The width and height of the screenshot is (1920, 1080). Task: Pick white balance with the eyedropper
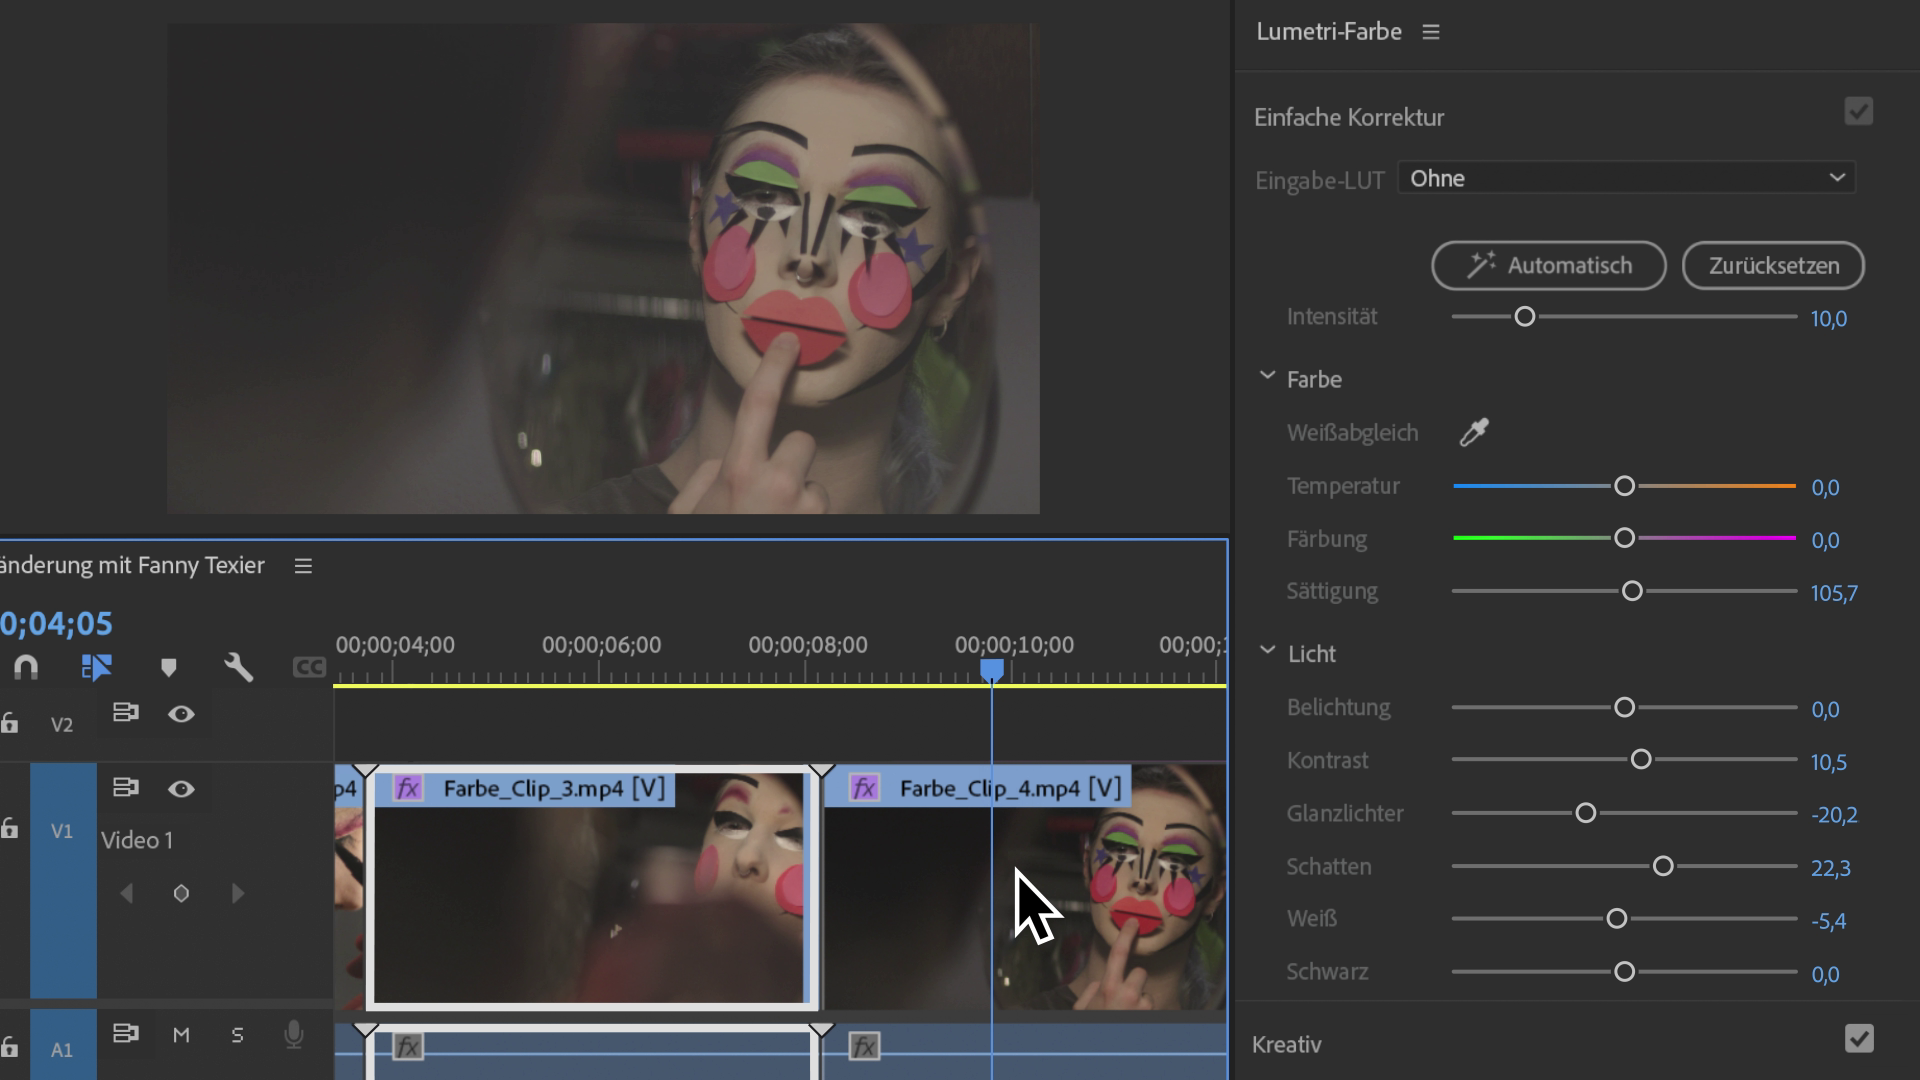click(x=1474, y=432)
